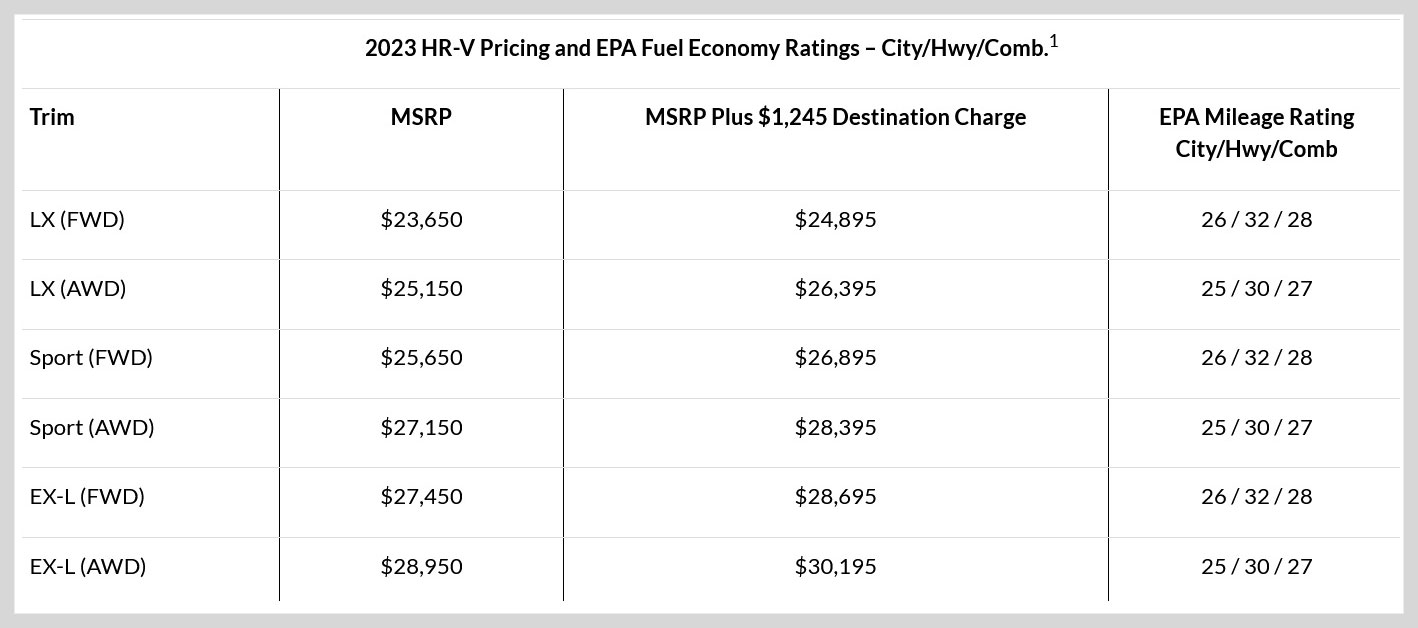Select the $30,195 total price cell
The image size is (1418, 628).
835,566
